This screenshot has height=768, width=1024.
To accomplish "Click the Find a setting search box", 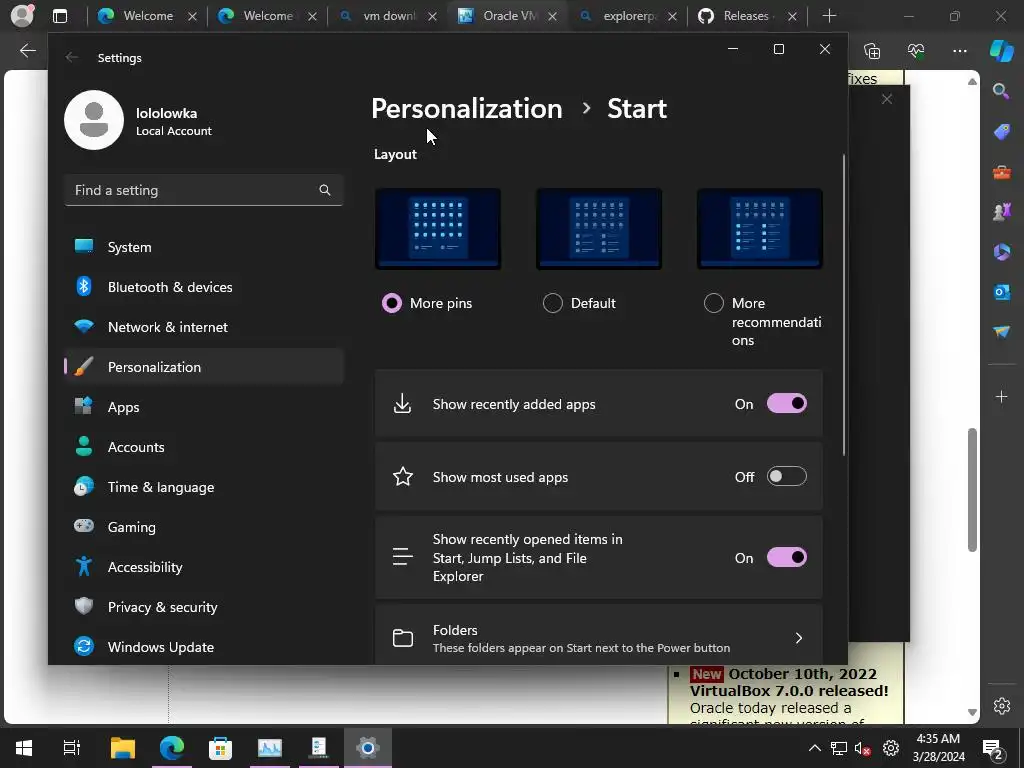I will pyautogui.click(x=203, y=190).
